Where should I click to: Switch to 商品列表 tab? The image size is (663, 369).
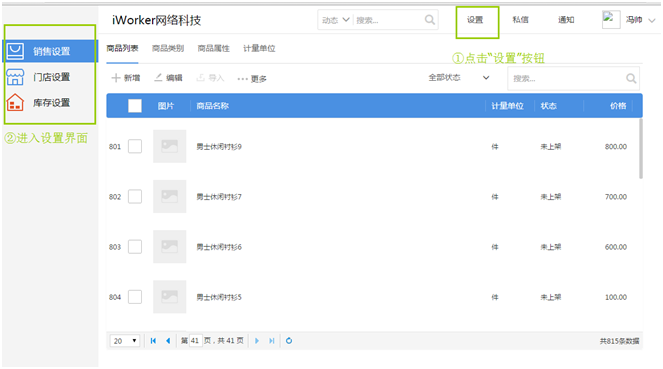(x=122, y=48)
